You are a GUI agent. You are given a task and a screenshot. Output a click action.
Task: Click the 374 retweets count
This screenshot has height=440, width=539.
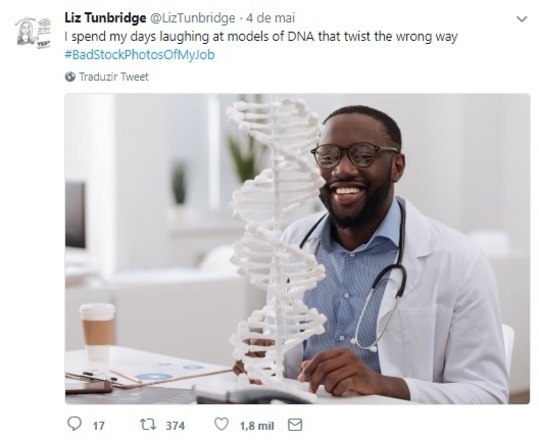(175, 426)
